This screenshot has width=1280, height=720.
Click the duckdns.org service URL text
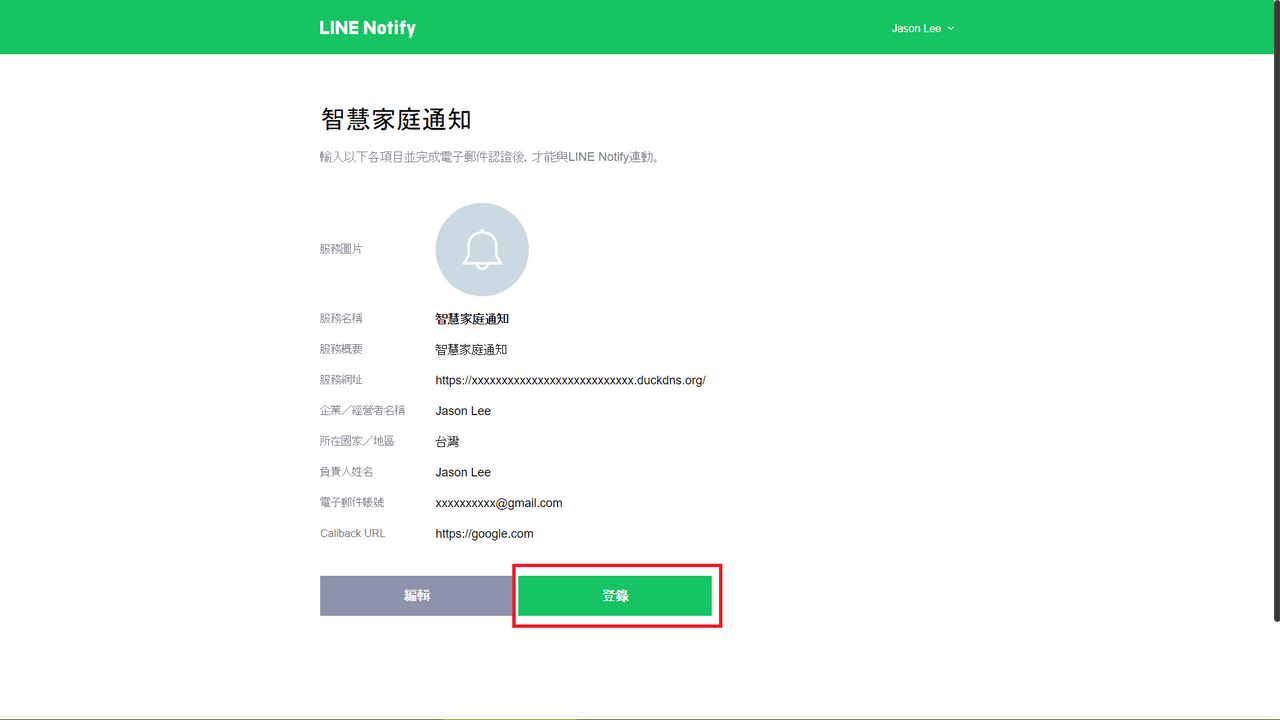click(x=570, y=380)
